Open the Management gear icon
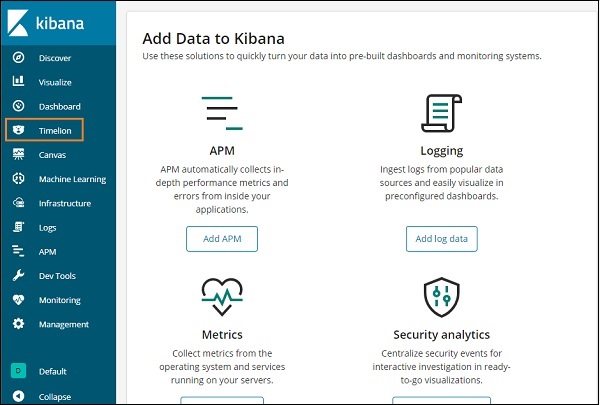The width and height of the screenshot is (600, 405). (18, 324)
